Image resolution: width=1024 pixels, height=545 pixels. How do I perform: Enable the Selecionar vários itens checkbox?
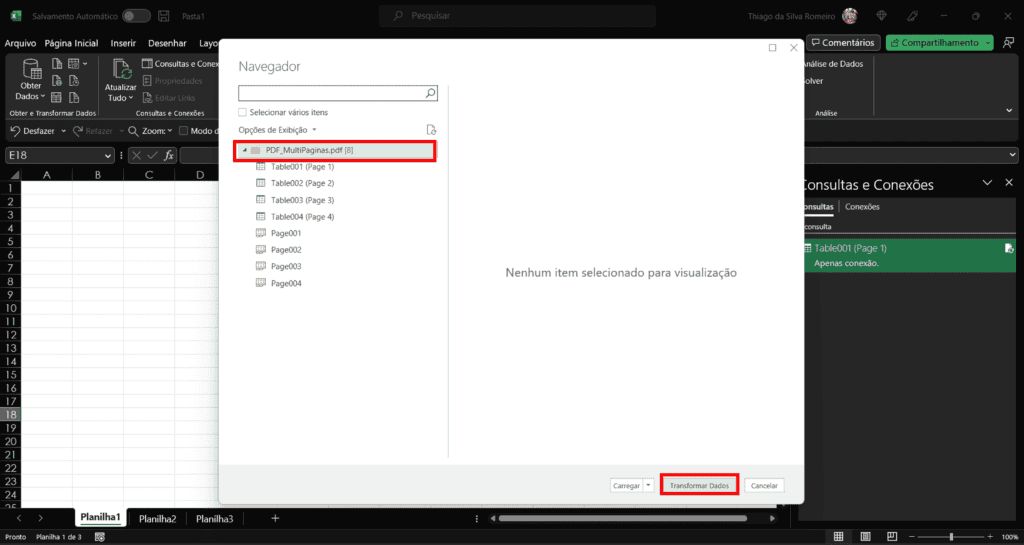[x=243, y=112]
